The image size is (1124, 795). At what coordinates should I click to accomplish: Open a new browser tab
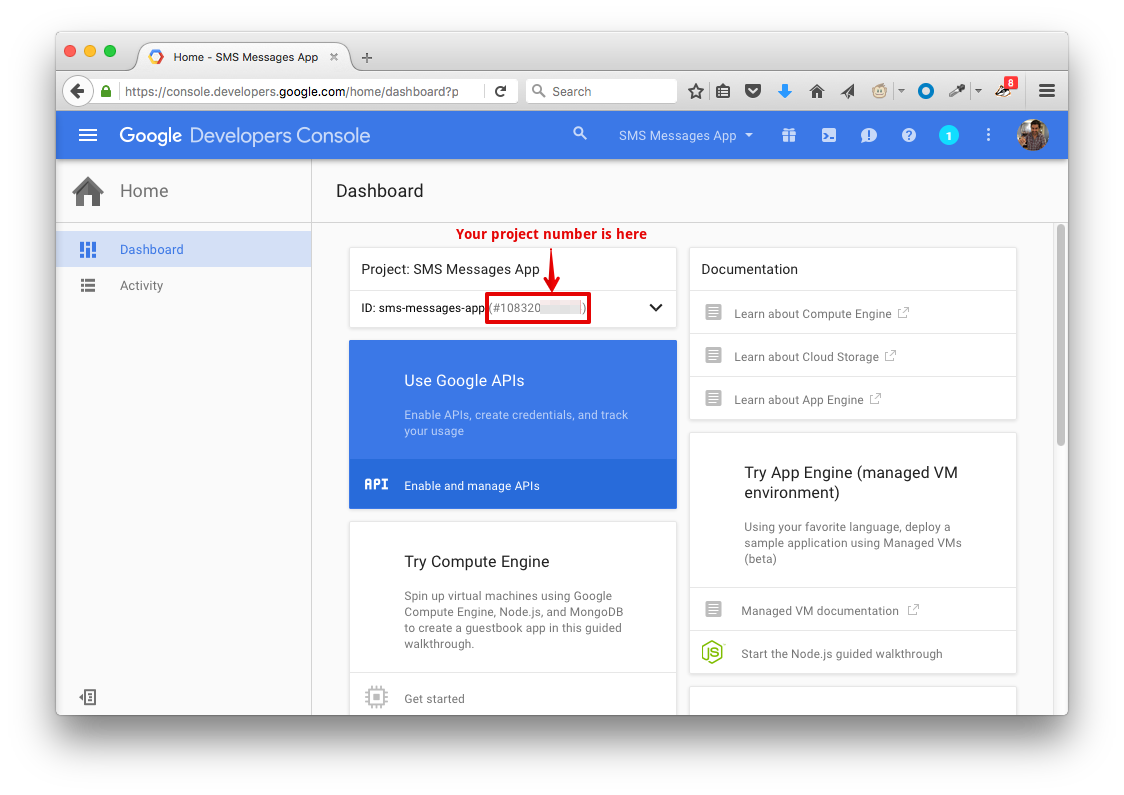pos(366,57)
